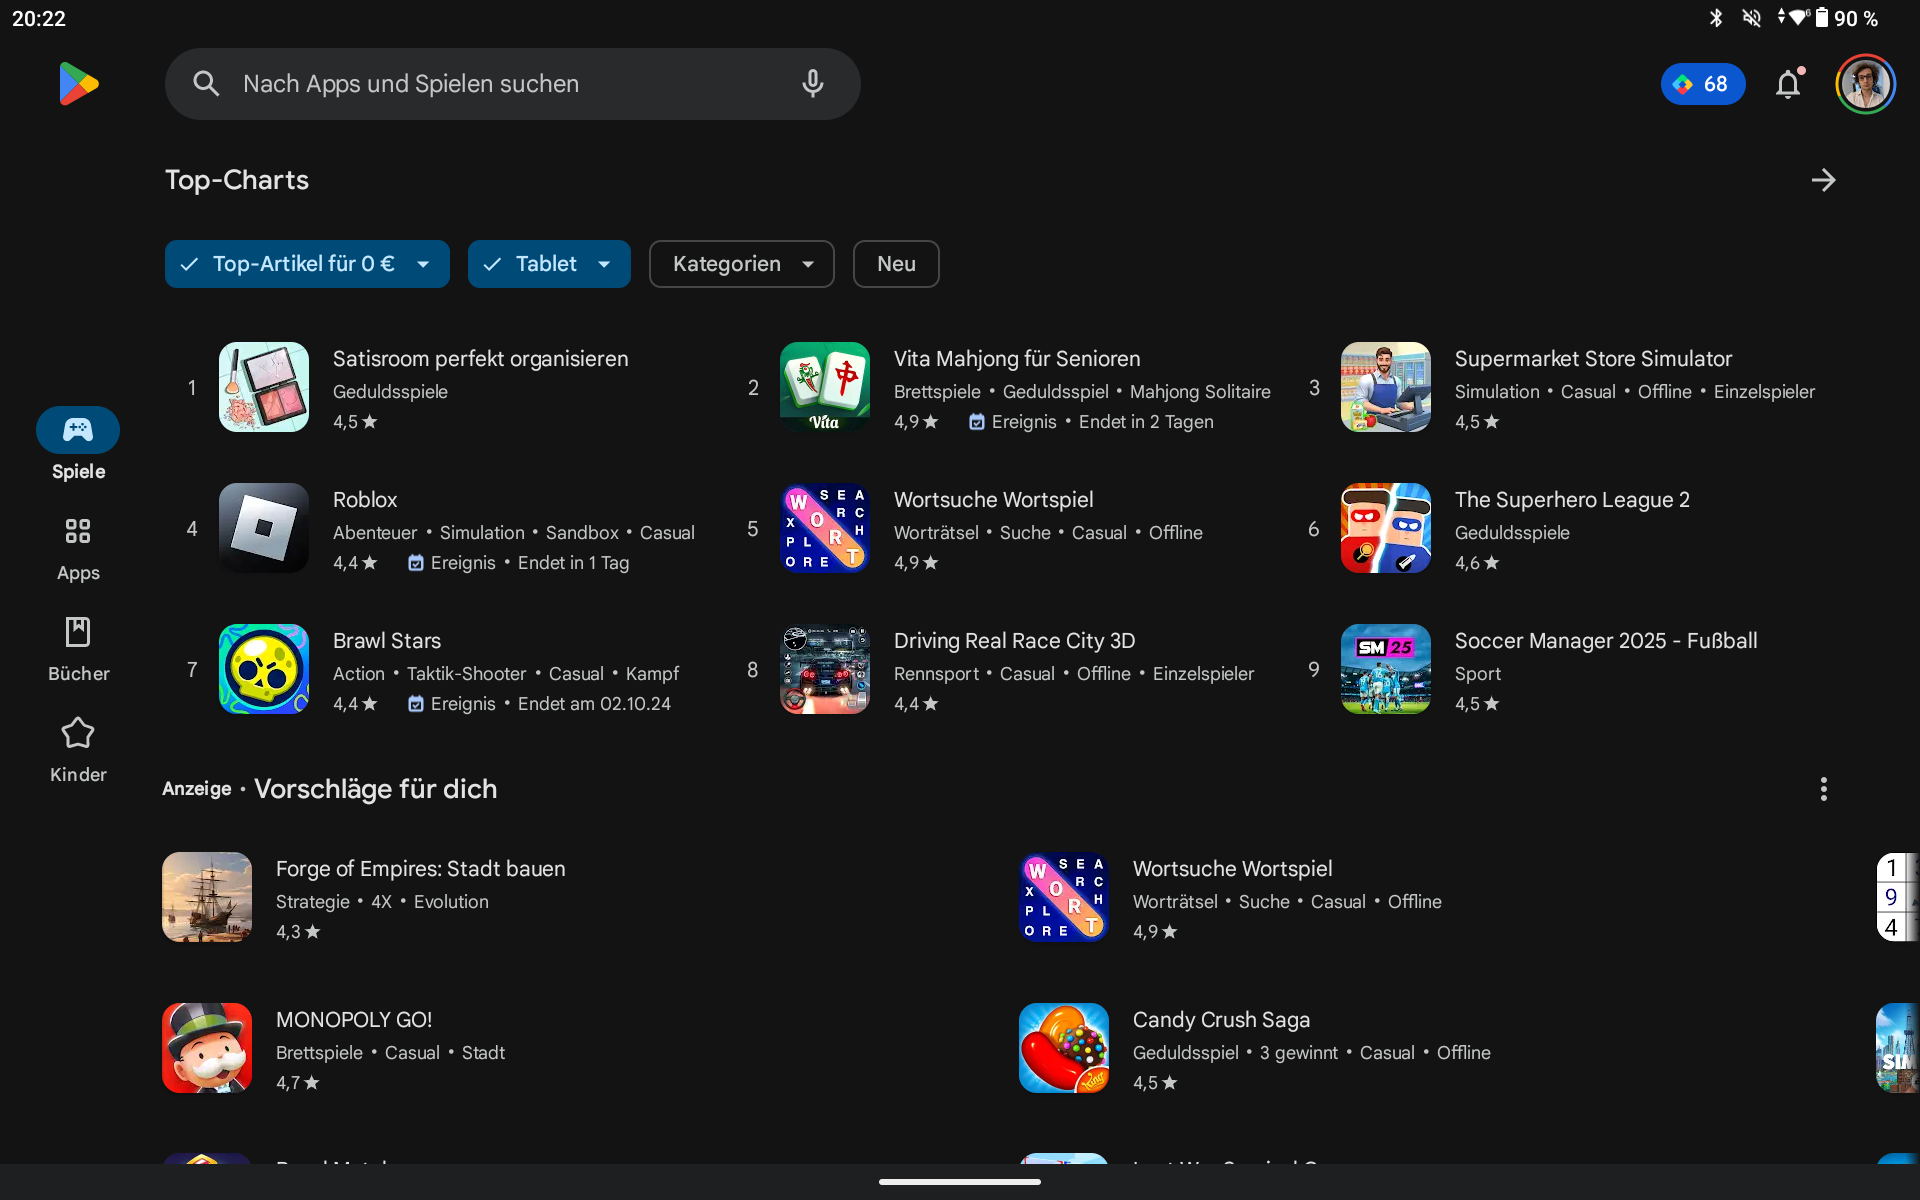The image size is (1920, 1200).
Task: Click the Top-Charts heading
Action: tap(237, 180)
